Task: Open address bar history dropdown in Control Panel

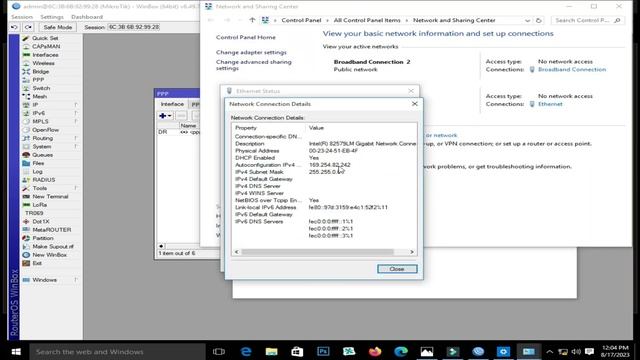Action: pos(527,20)
